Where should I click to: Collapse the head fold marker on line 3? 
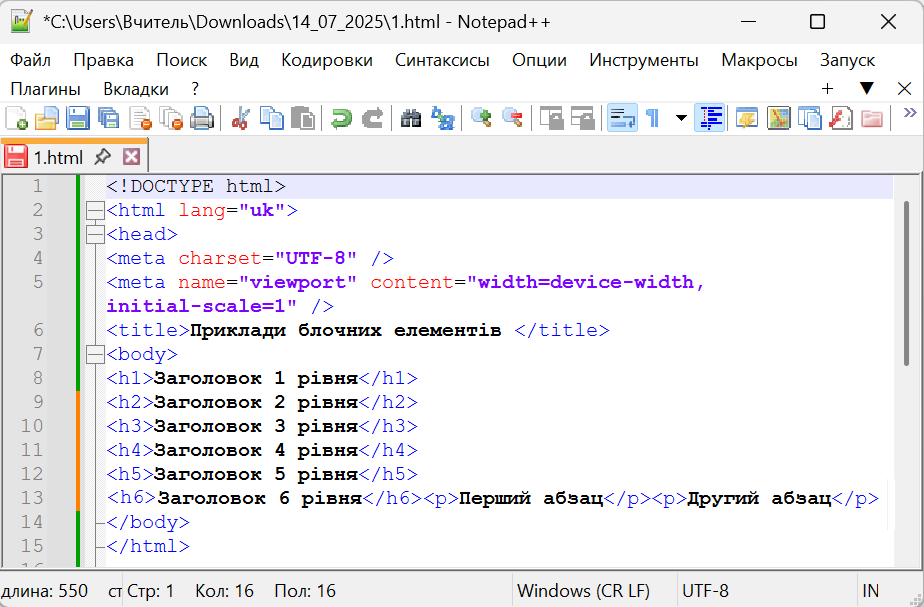(x=95, y=235)
